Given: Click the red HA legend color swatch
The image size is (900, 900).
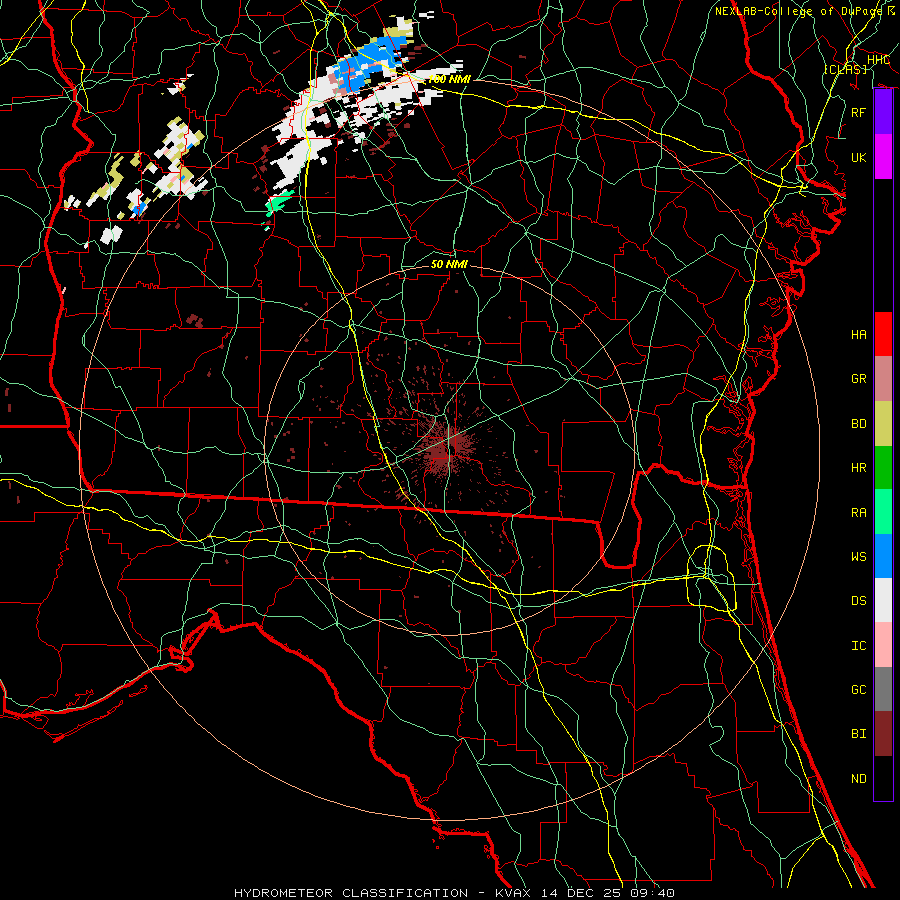Looking at the screenshot, I should tap(883, 334).
